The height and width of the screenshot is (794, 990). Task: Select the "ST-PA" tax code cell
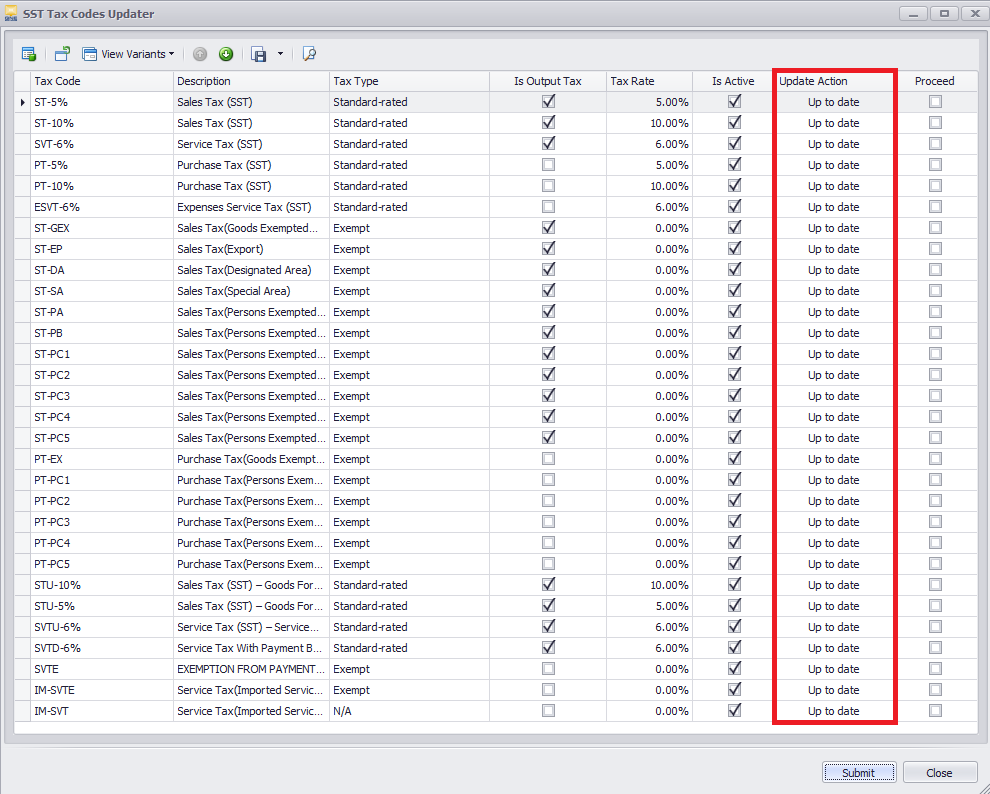coord(102,312)
